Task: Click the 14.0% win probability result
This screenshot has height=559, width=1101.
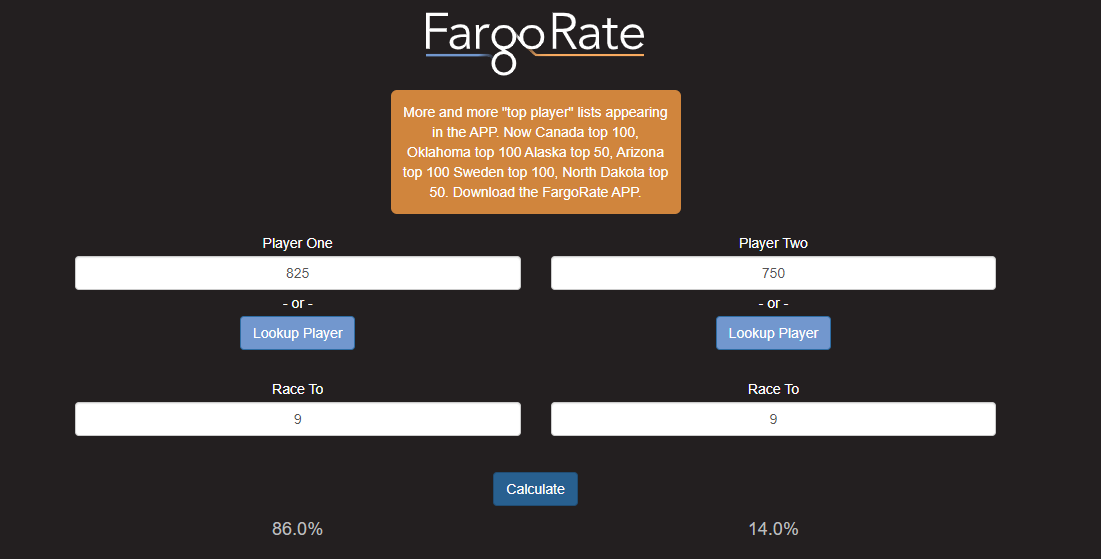Action: [773, 529]
